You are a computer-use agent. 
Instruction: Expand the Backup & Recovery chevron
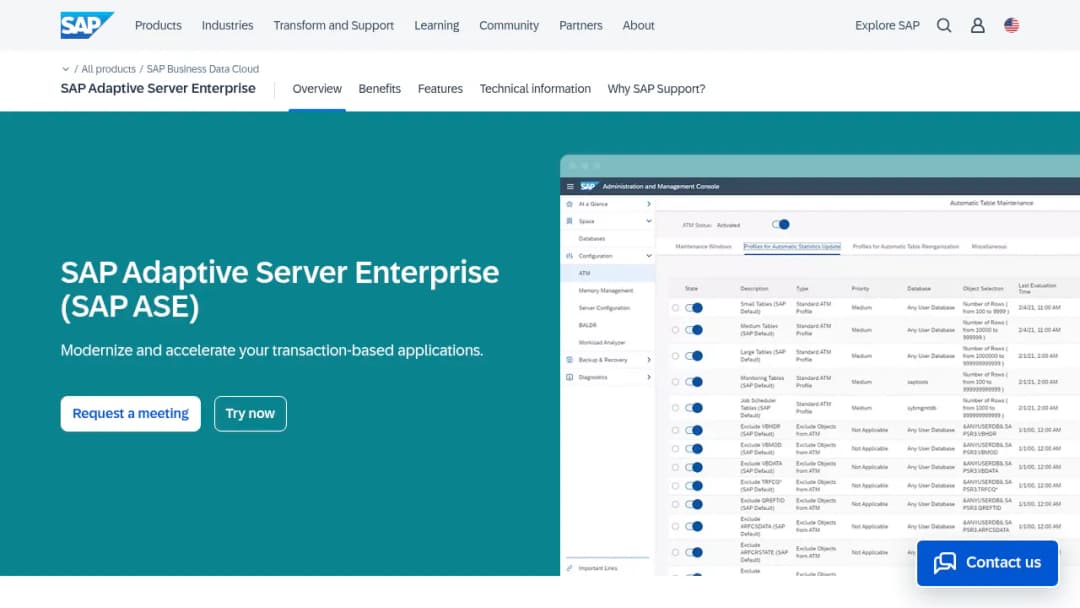[649, 360]
